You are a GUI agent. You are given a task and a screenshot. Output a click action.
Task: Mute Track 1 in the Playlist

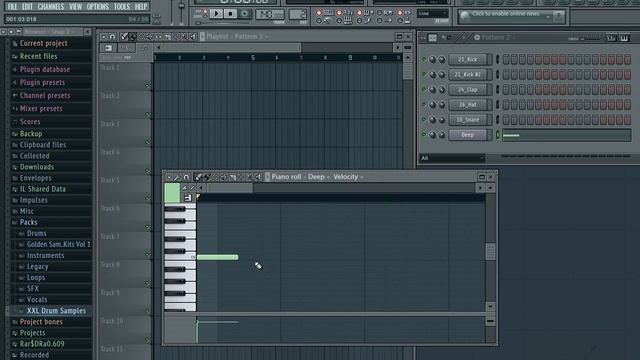pyautogui.click(x=147, y=85)
